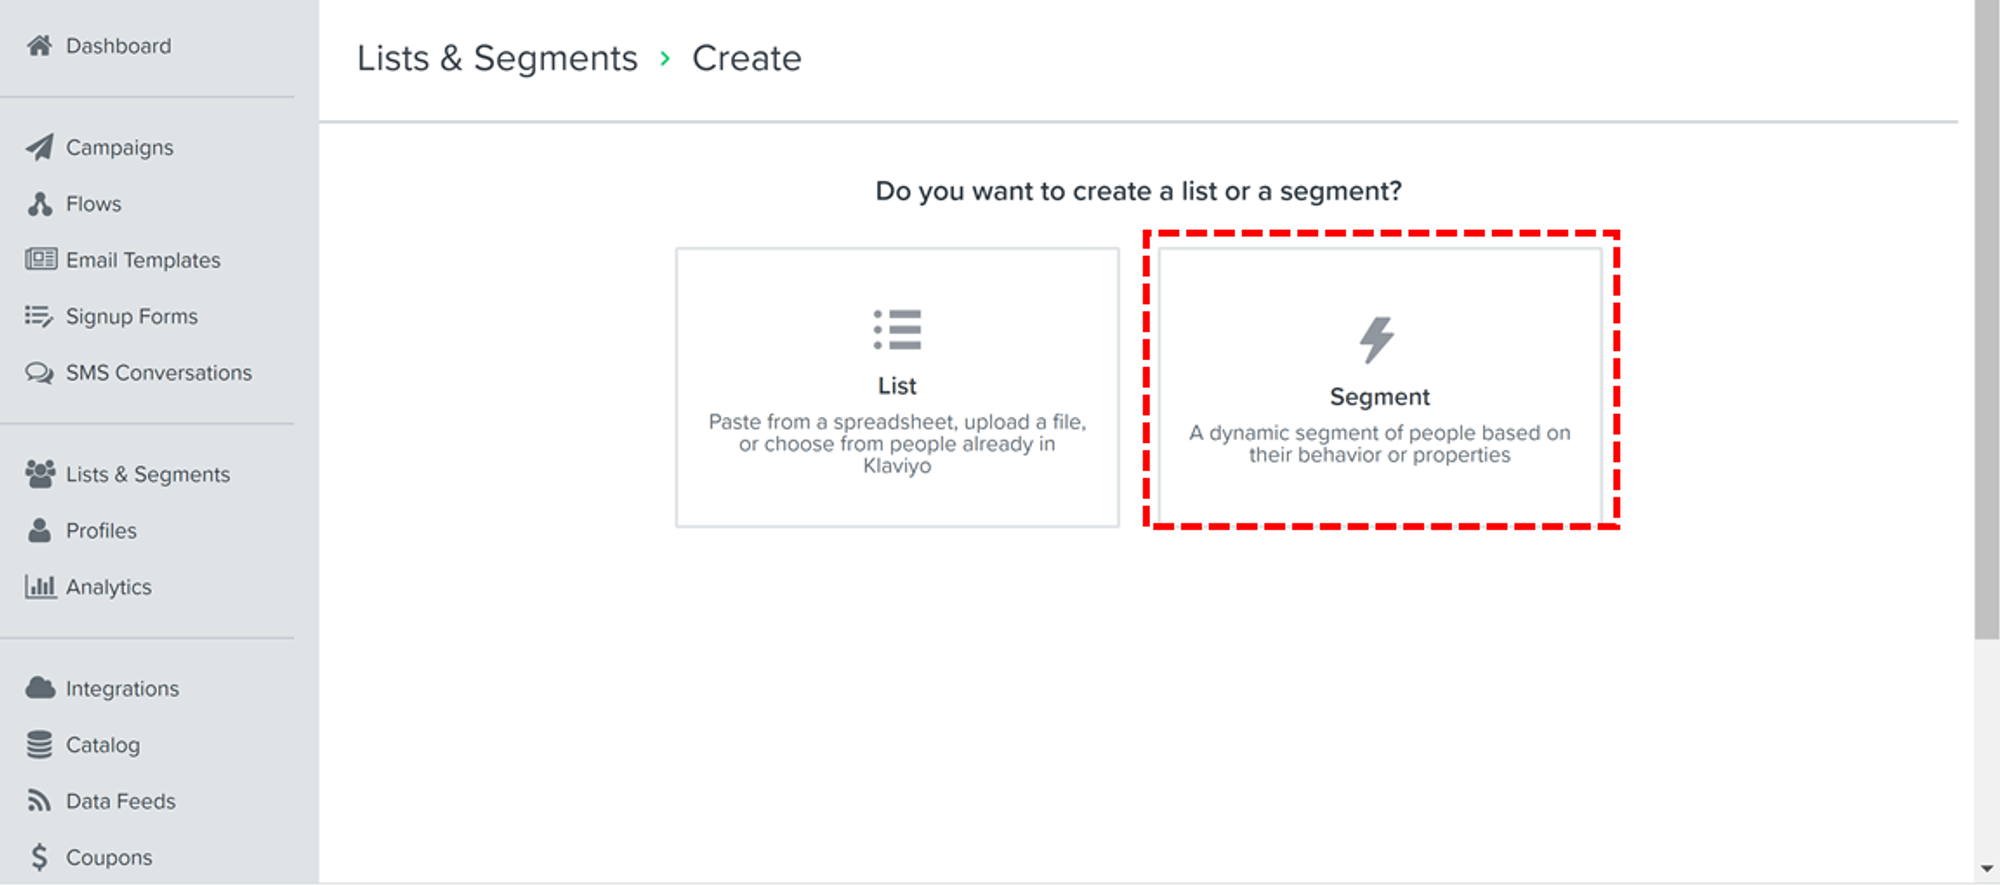Click the SMS Conversations chat icon
2000x885 pixels.
(x=40, y=373)
